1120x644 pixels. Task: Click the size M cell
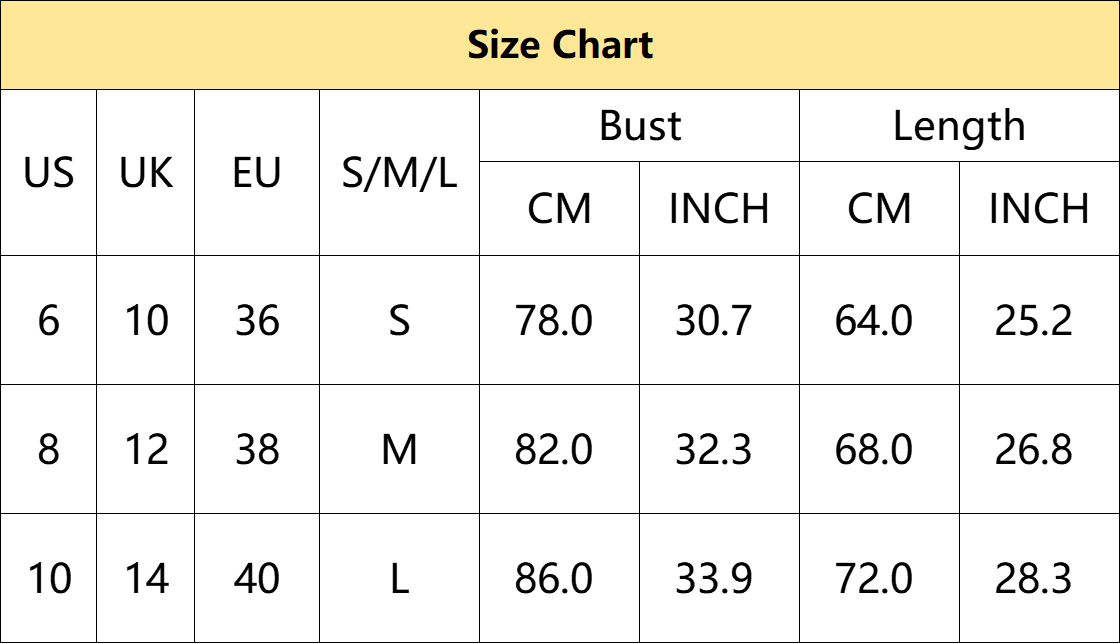399,450
